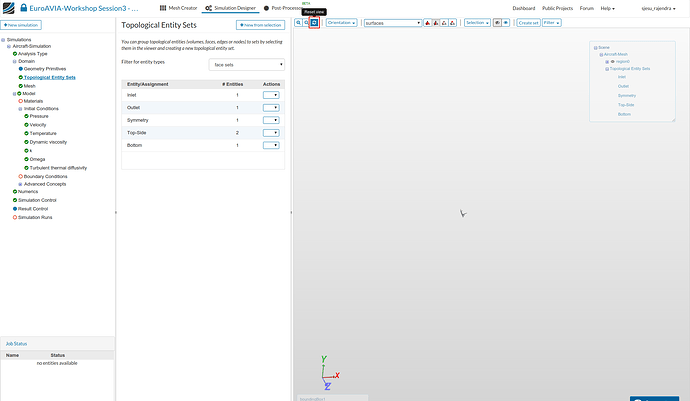Collapse the Model tree node
The image size is (690, 401).
15,94
